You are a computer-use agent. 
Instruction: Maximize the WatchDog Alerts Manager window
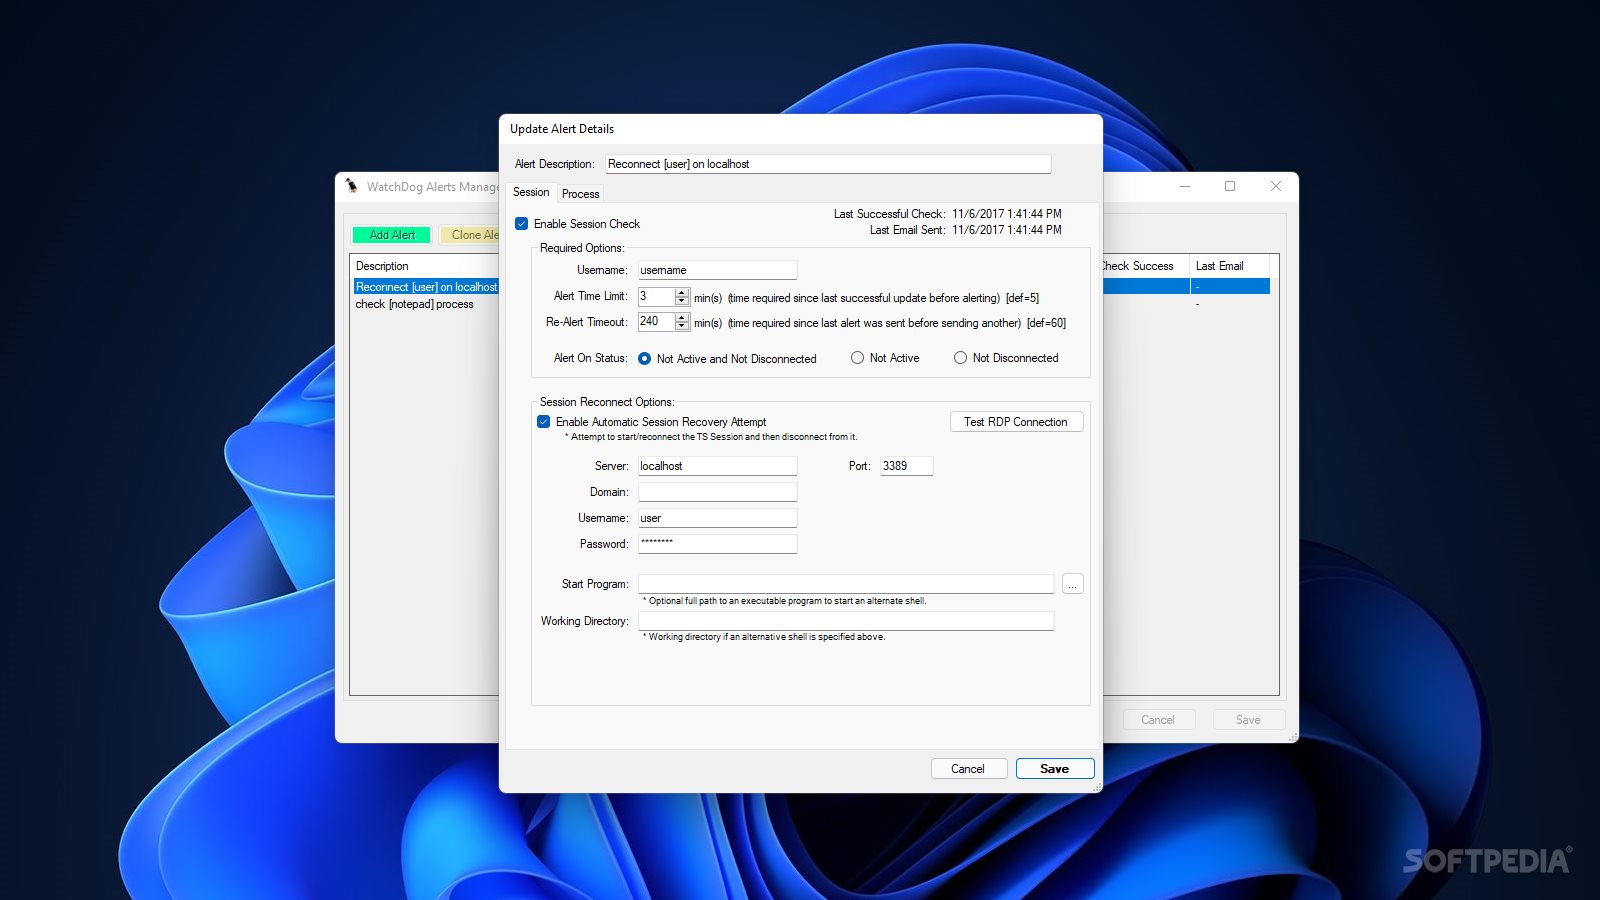point(1230,186)
